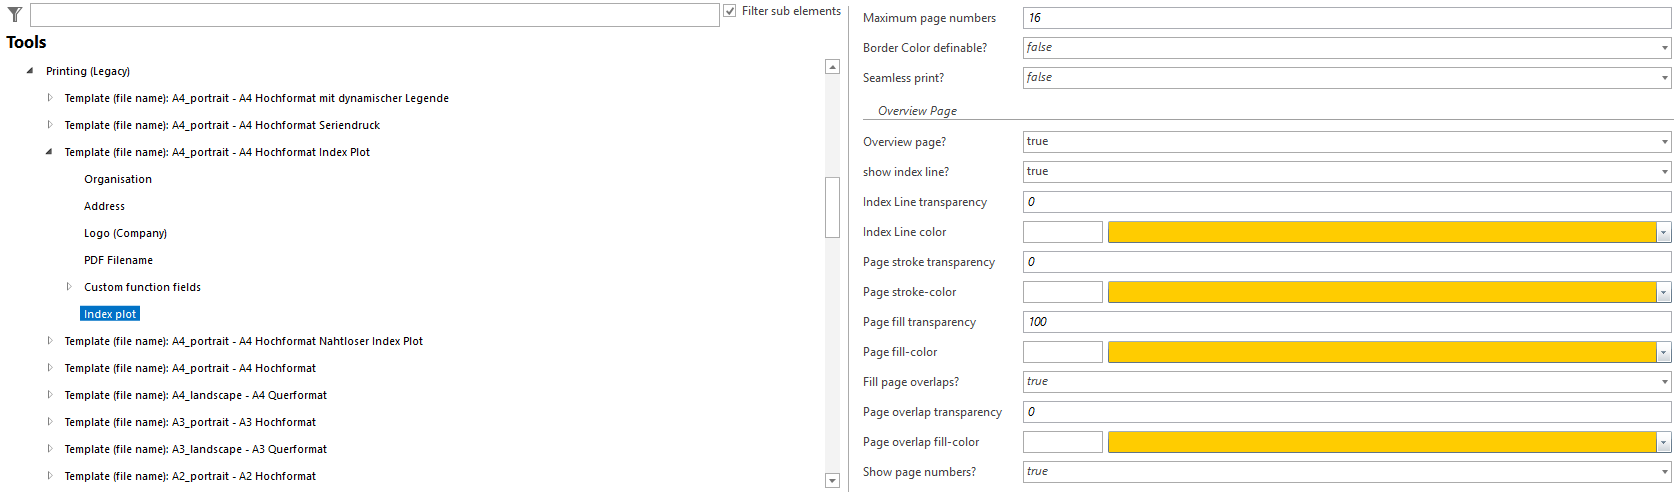Image resolution: width=1680 pixels, height=493 pixels.
Task: Collapse the Printing (Legacy) tree node
Action: coord(30,71)
